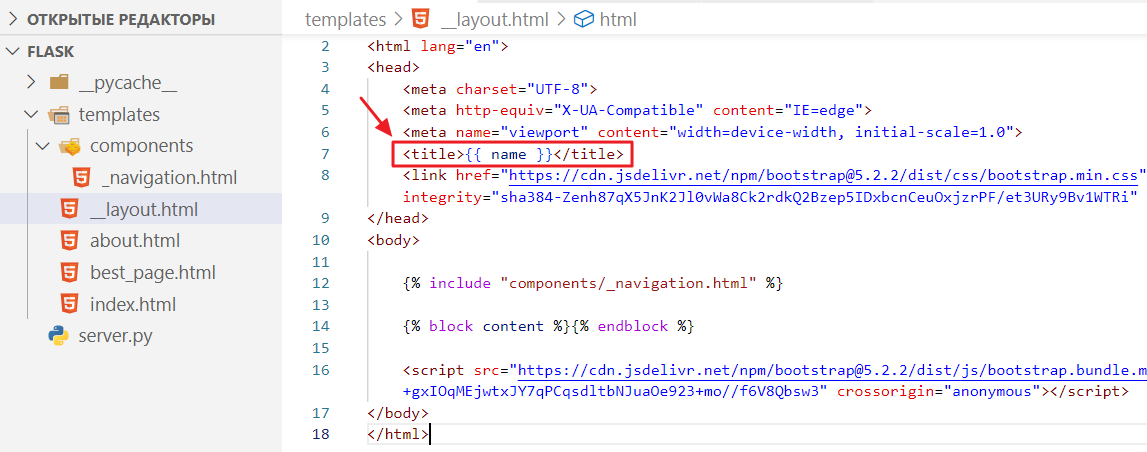
Task: Collapse the templates folder chevron
Action: tap(31, 115)
